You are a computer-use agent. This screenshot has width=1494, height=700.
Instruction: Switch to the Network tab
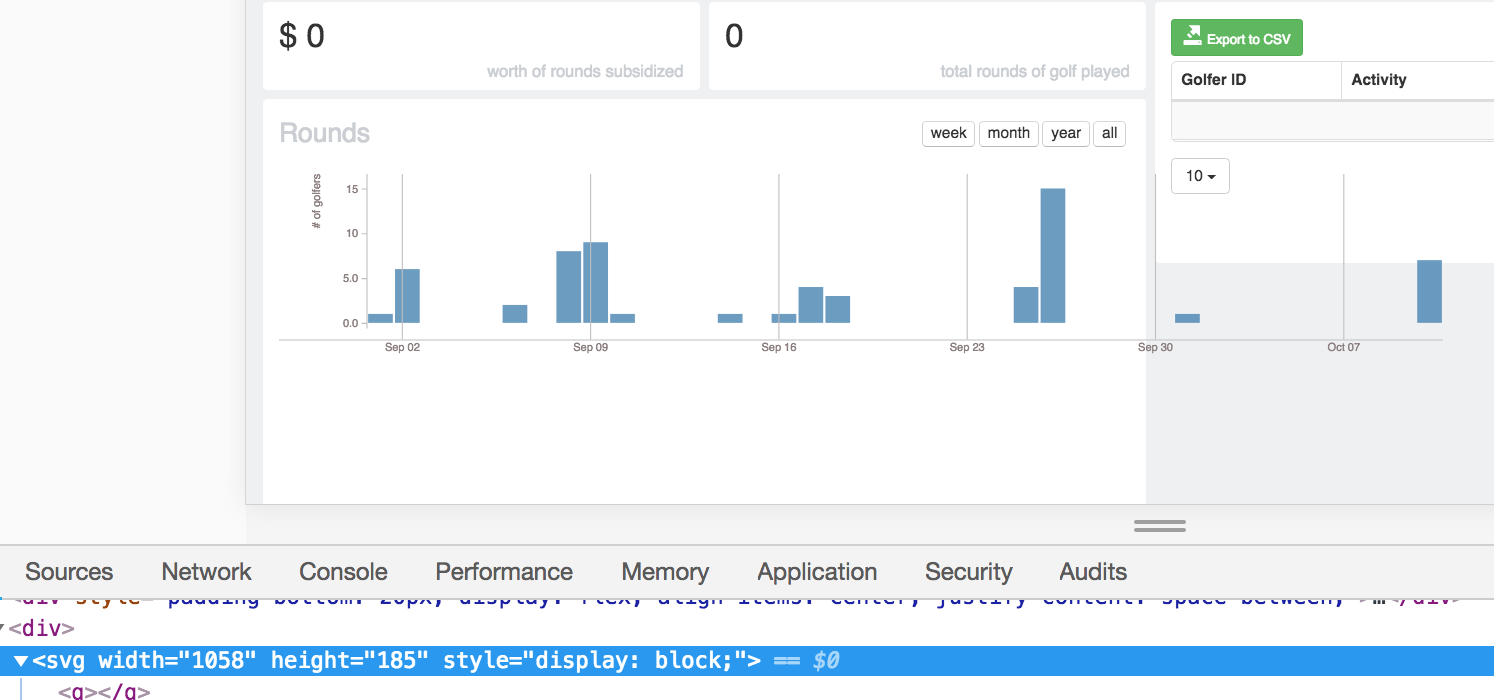coord(205,571)
